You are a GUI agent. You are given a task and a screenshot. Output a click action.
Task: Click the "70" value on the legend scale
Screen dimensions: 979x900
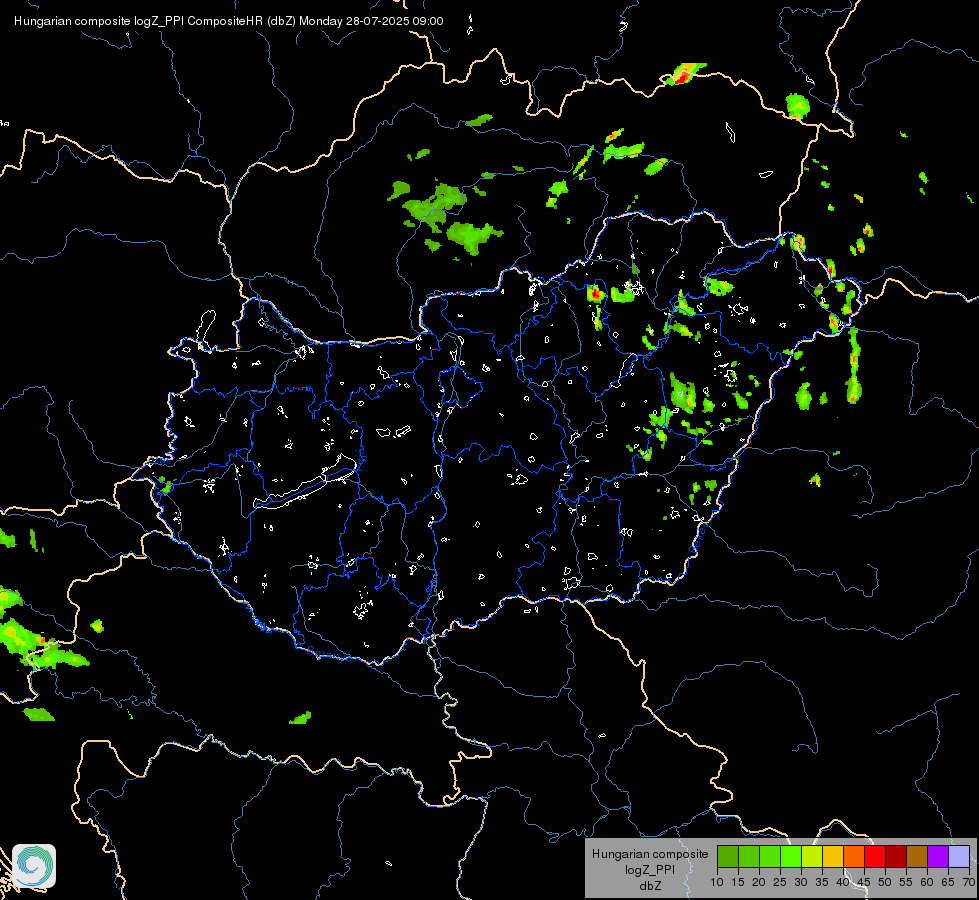click(969, 882)
